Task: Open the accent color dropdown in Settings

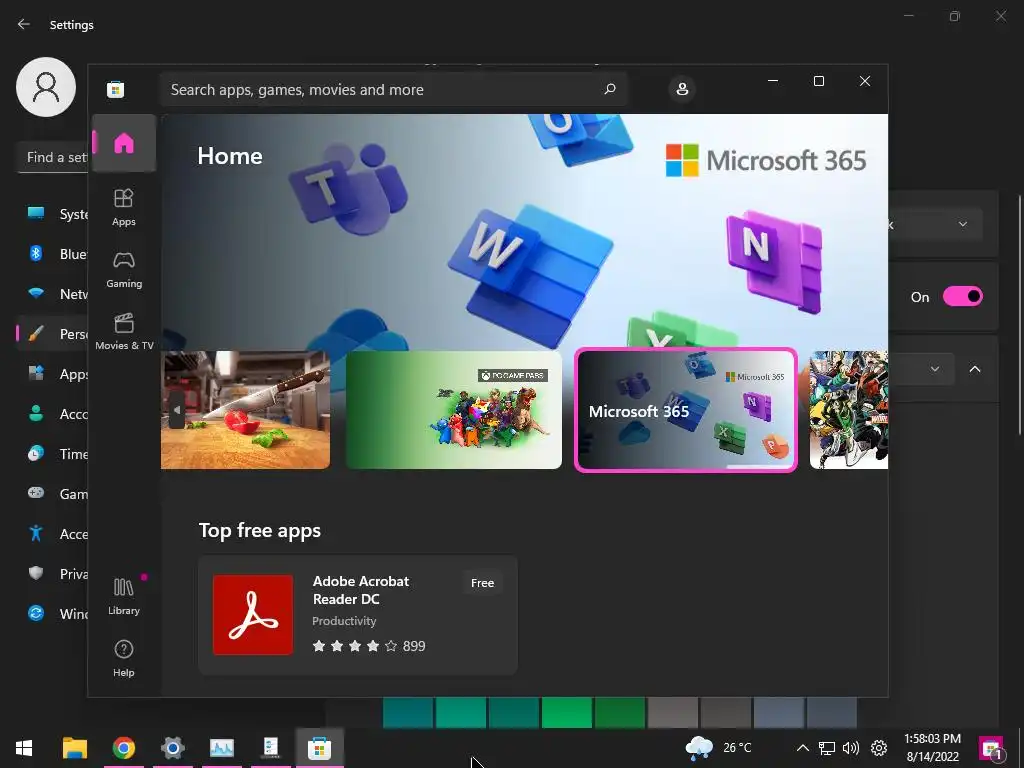Action: [x=922, y=369]
